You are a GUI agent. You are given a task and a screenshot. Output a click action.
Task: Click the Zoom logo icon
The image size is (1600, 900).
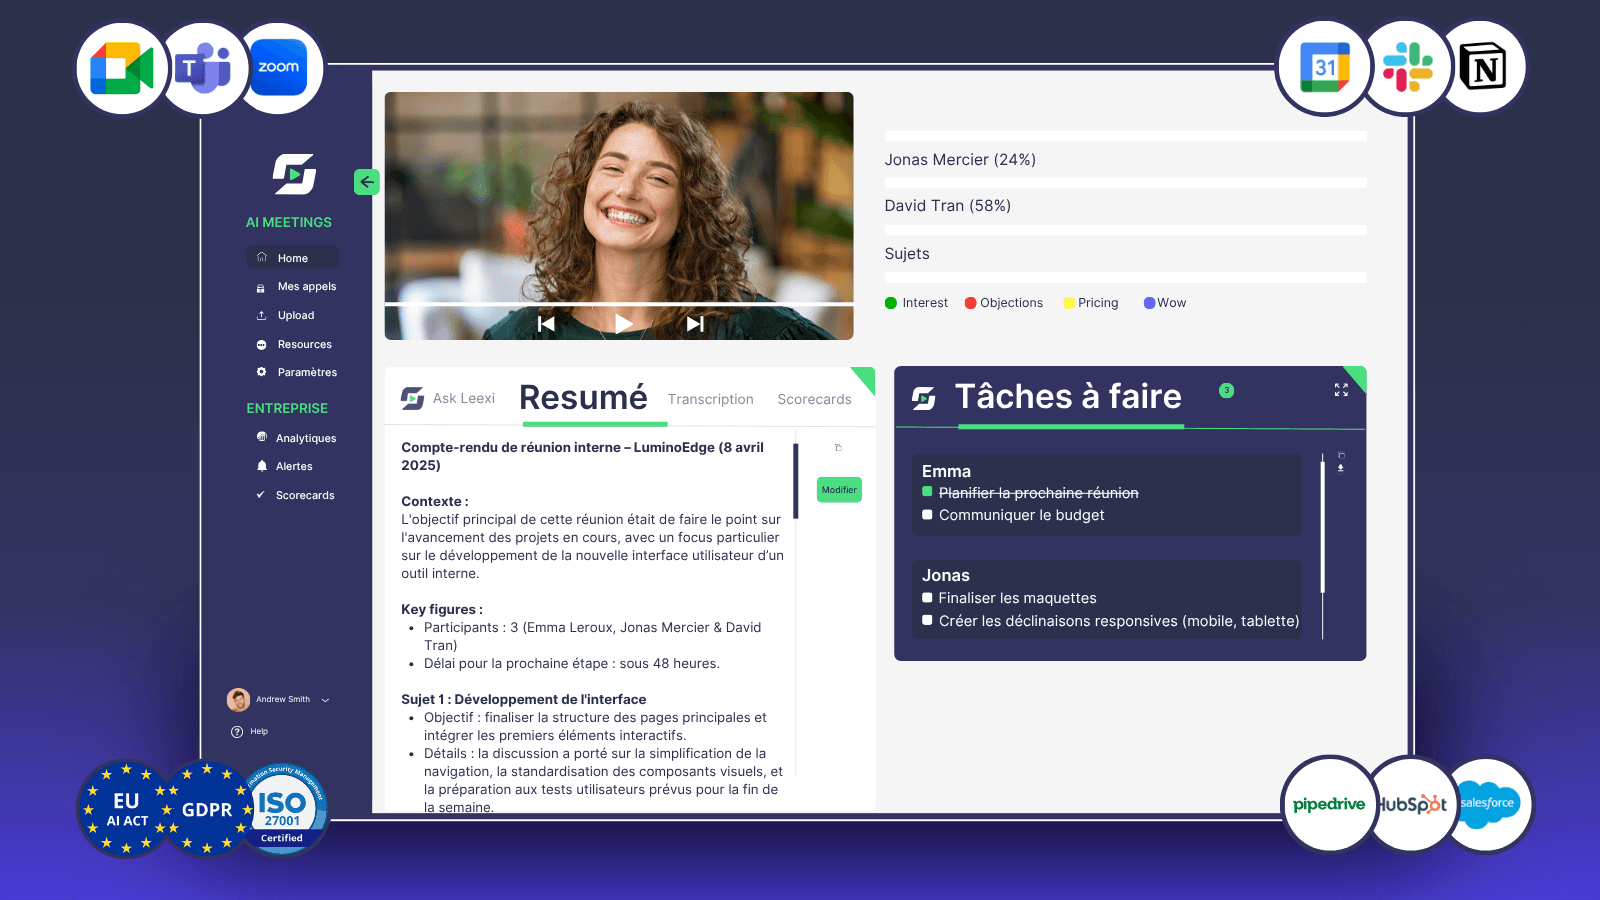coord(278,67)
